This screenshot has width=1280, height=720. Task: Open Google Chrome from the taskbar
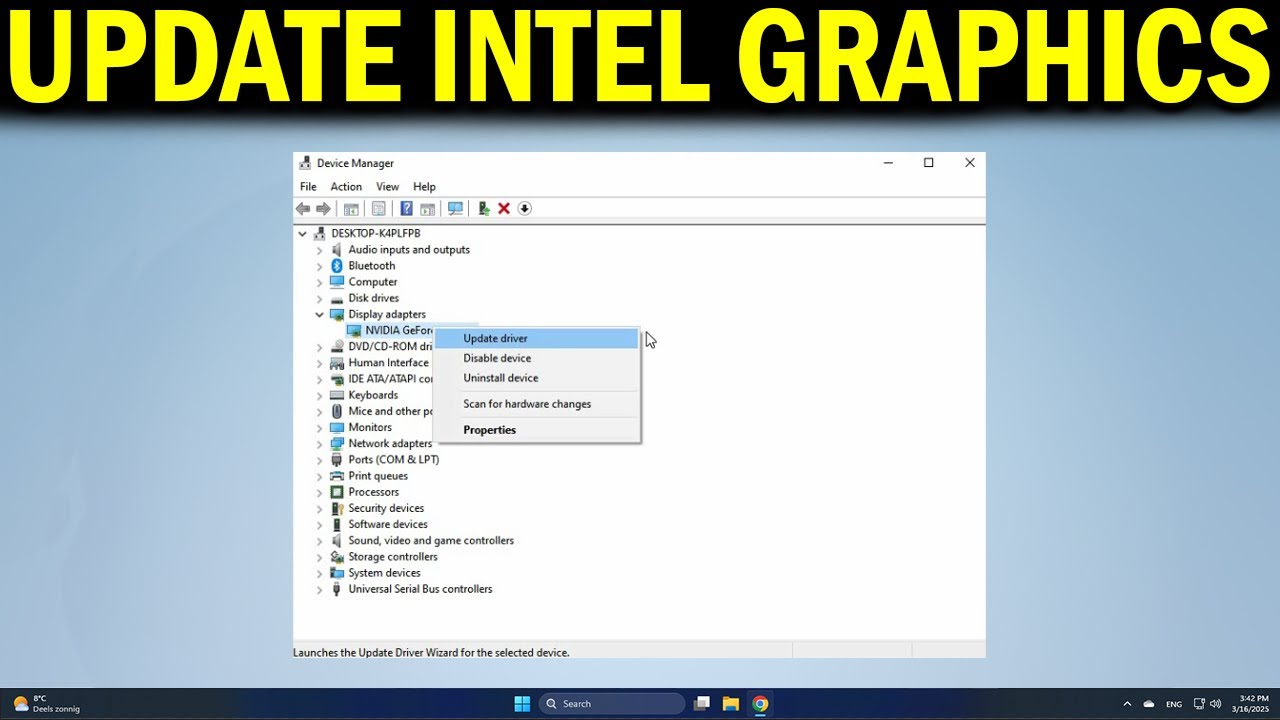click(x=760, y=704)
